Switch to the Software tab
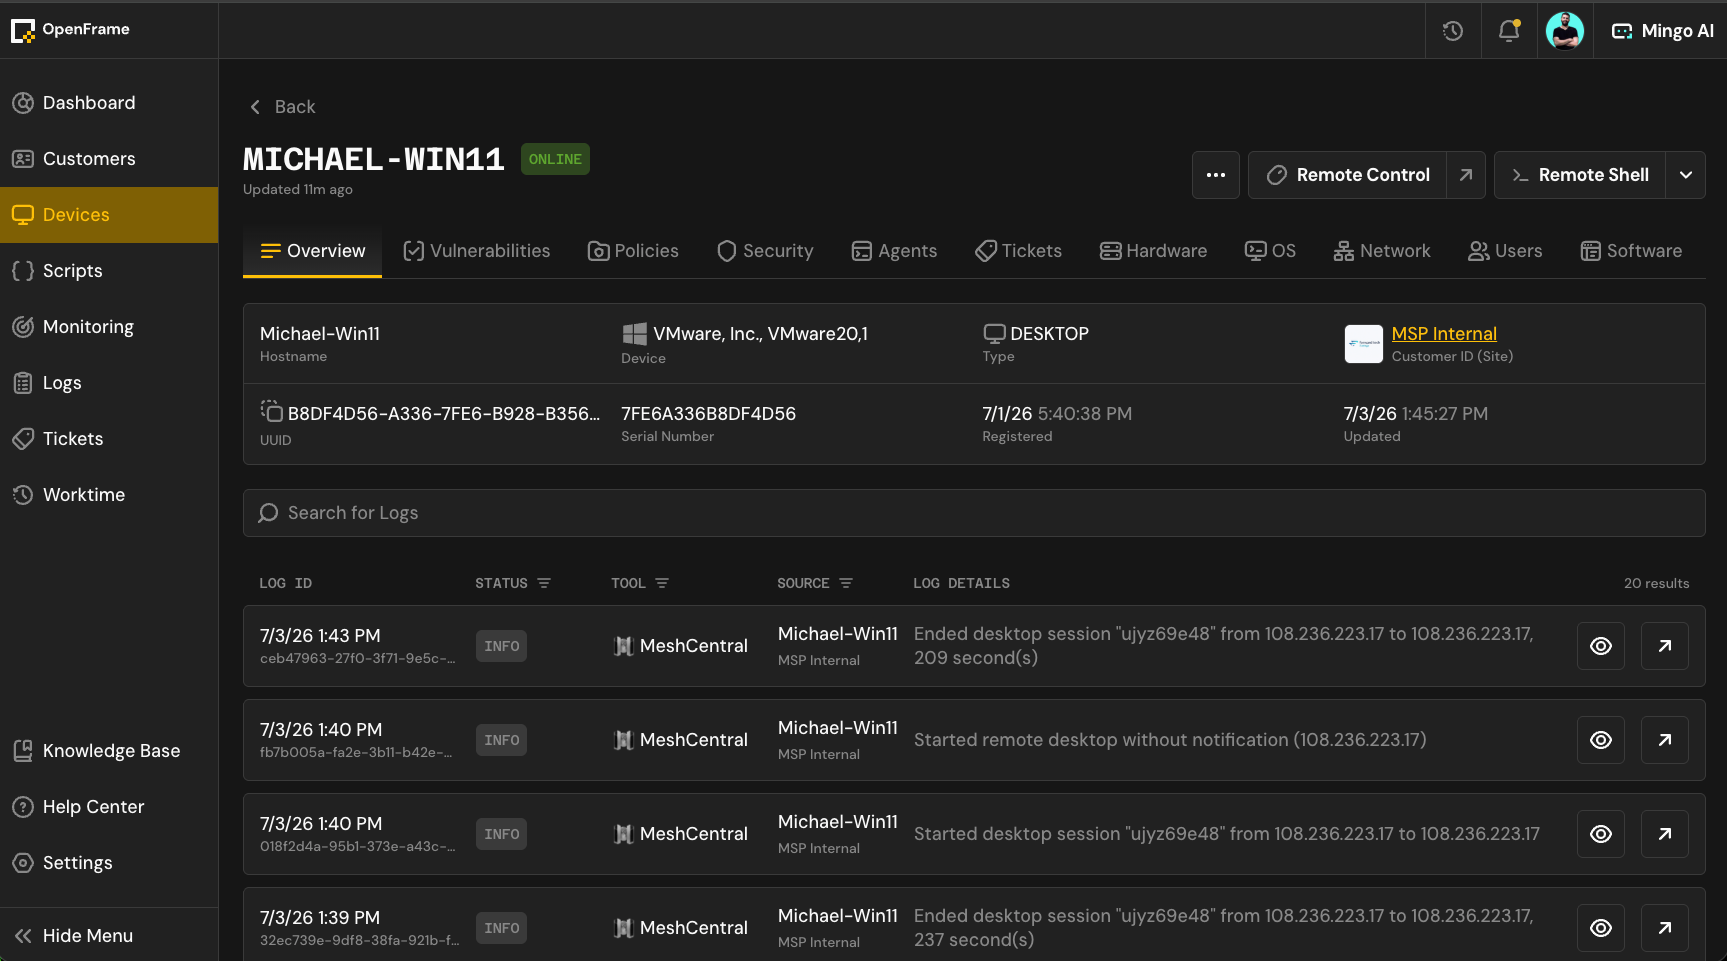Viewport: 1727px width, 961px height. 1631,251
